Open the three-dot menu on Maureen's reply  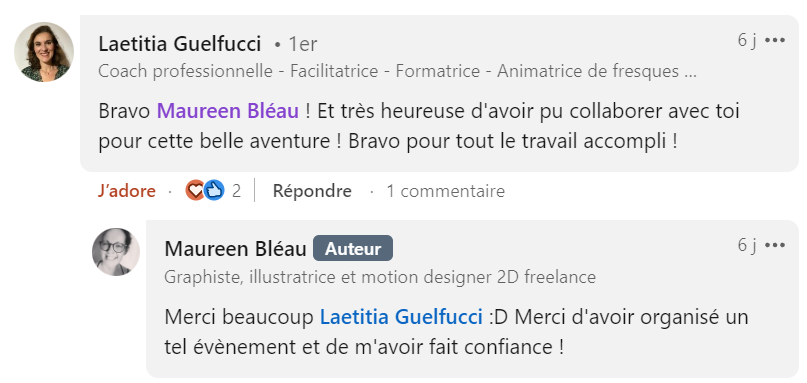tap(775, 246)
